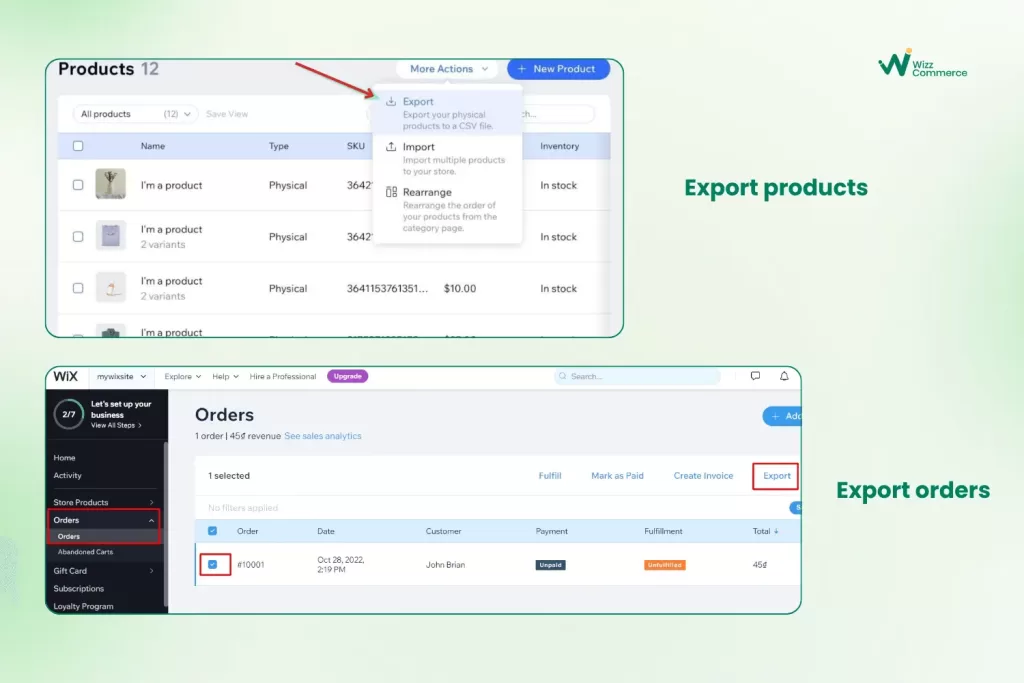The width and height of the screenshot is (1024, 683).
Task: Click Create Invoice action
Action: click(x=703, y=475)
